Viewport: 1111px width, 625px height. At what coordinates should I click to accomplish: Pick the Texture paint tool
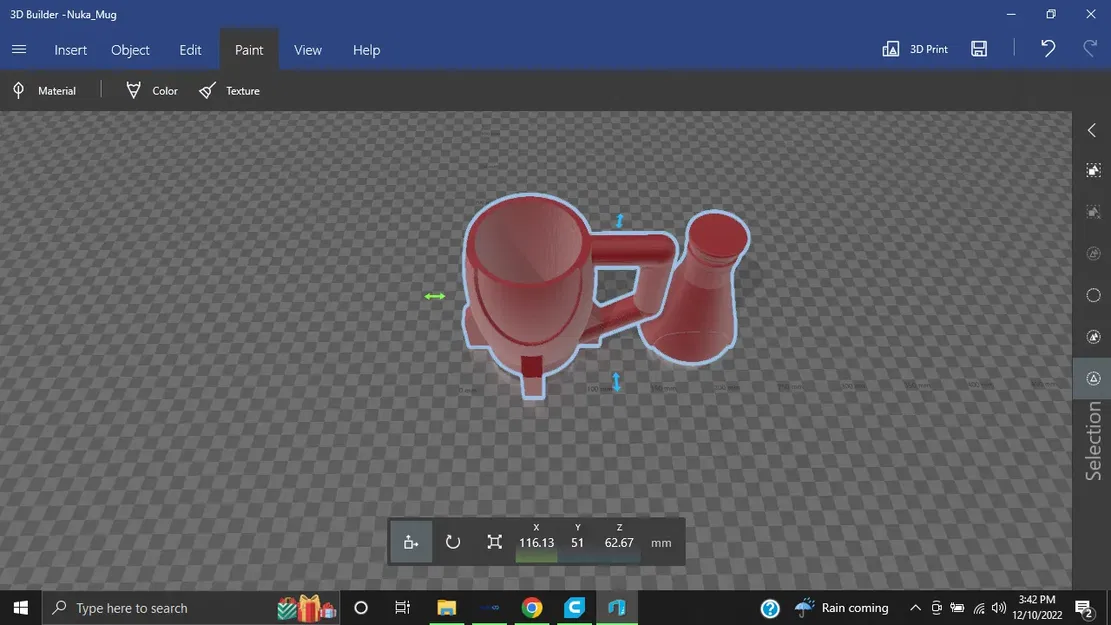tap(229, 91)
